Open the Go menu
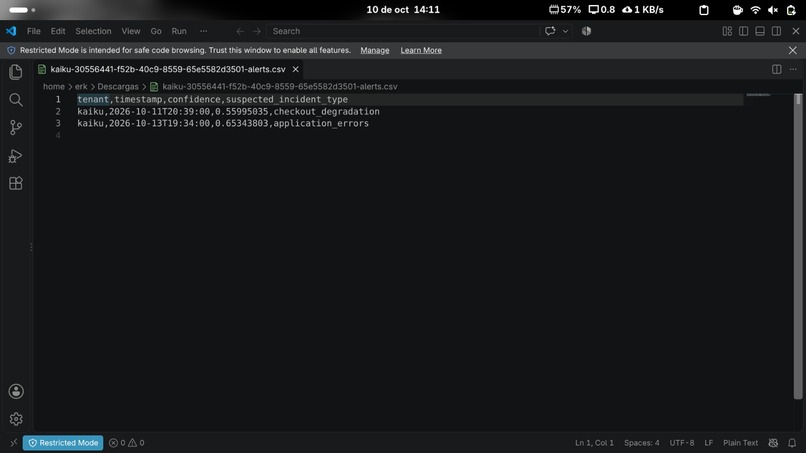The width and height of the screenshot is (806, 453). coord(156,31)
